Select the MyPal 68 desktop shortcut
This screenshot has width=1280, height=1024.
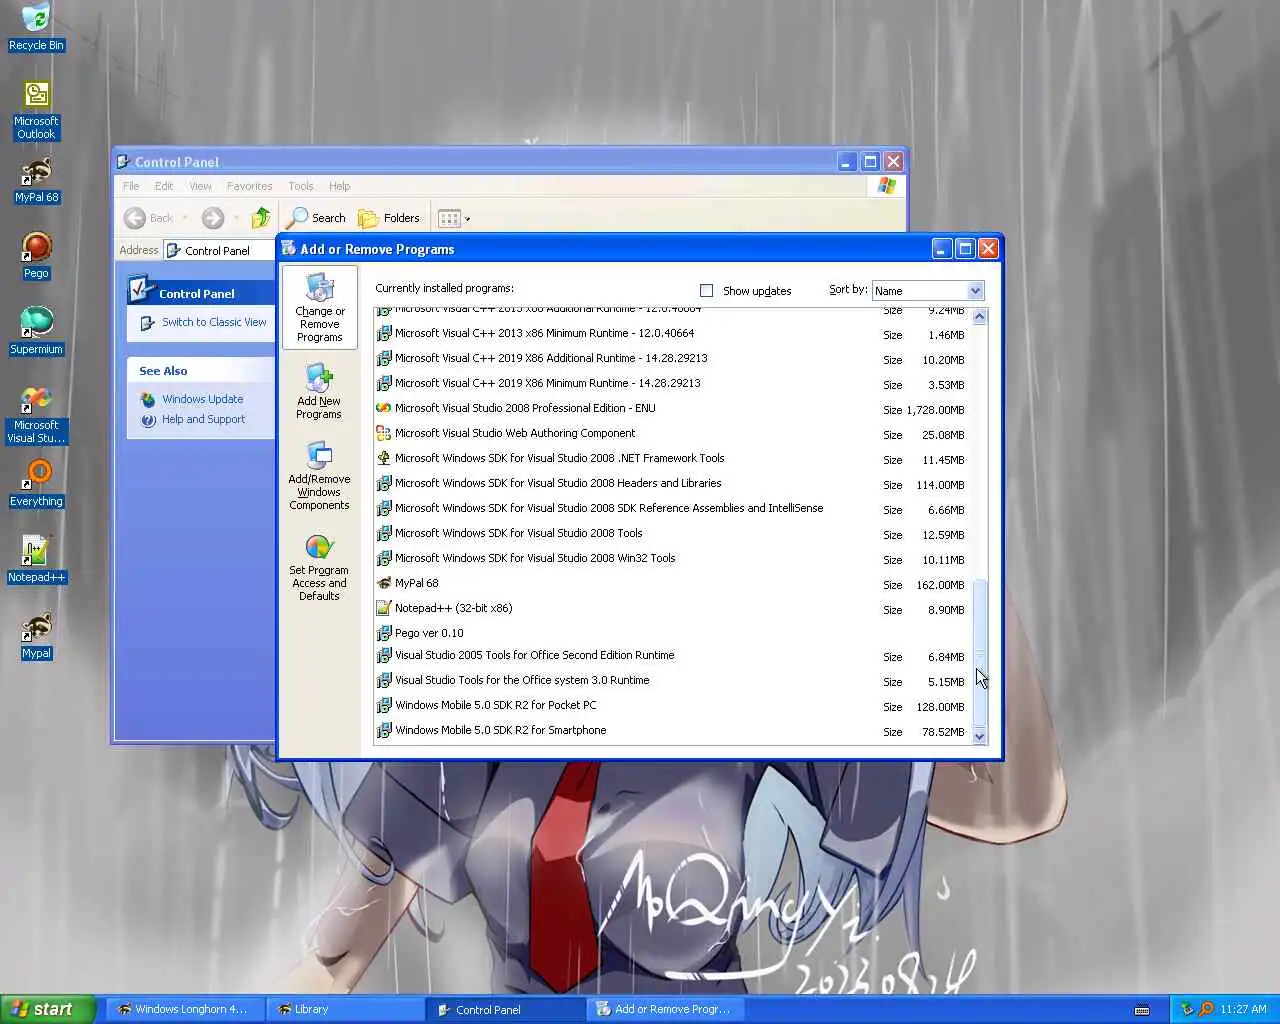tap(36, 180)
